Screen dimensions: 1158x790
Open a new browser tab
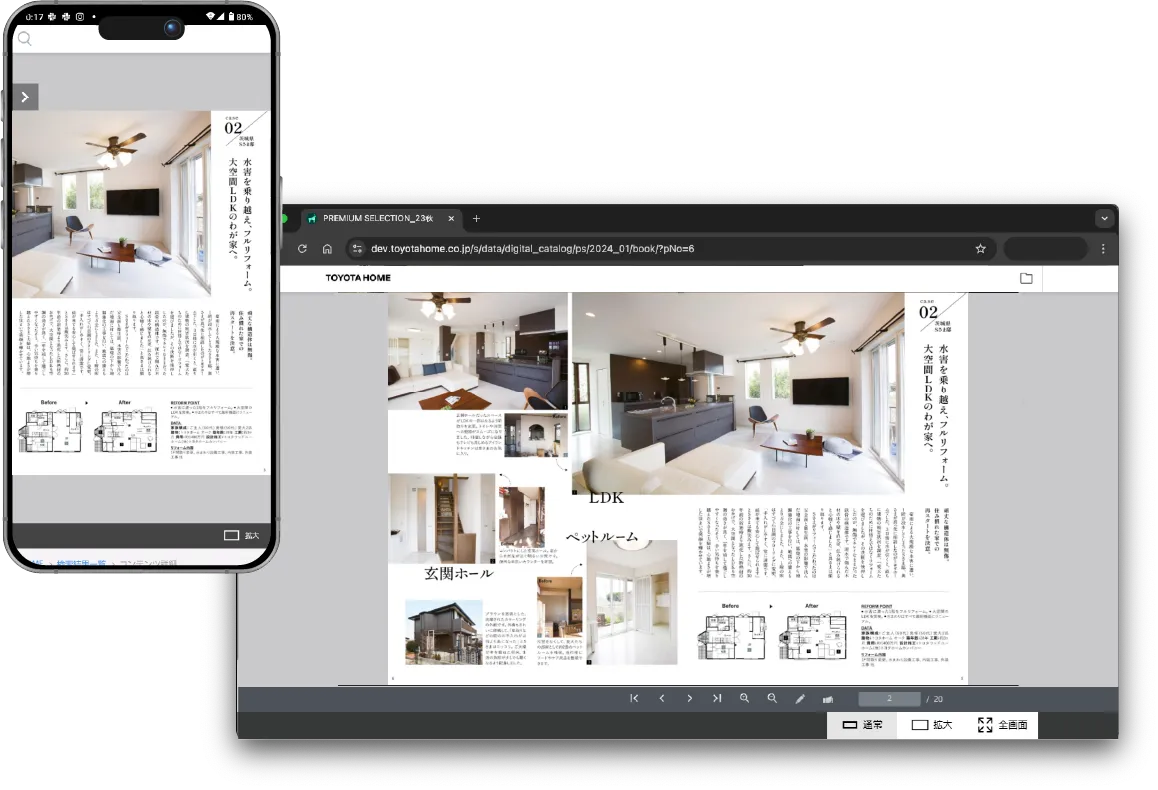pyautogui.click(x=477, y=218)
